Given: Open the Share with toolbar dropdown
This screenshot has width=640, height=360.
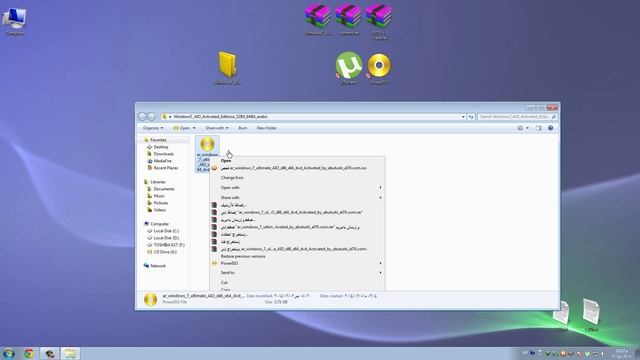Looking at the screenshot, I should [x=217, y=128].
